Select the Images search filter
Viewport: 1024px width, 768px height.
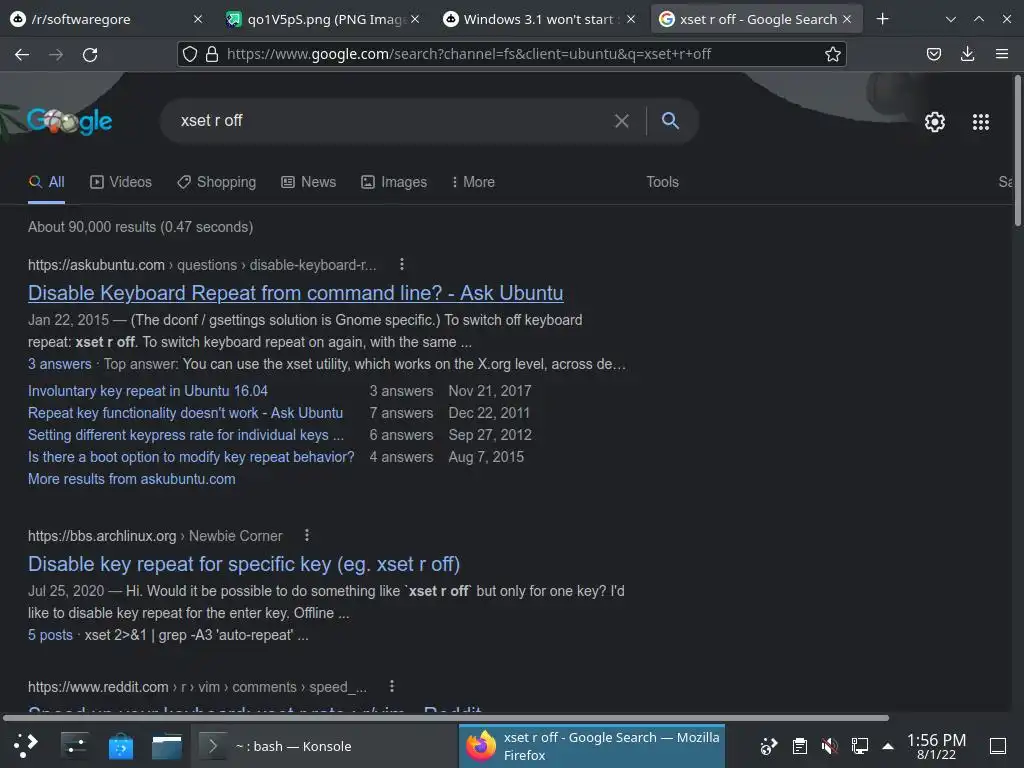(x=394, y=182)
